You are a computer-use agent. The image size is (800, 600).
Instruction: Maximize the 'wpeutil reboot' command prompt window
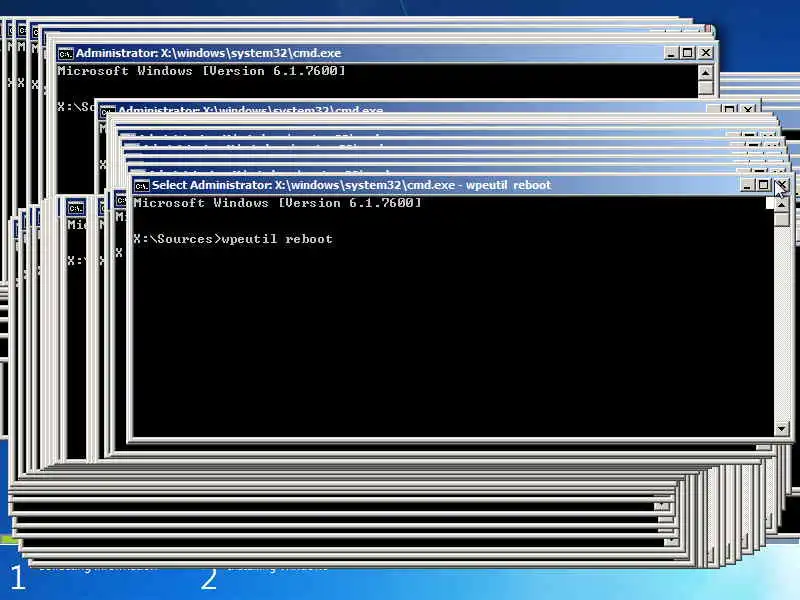point(763,185)
